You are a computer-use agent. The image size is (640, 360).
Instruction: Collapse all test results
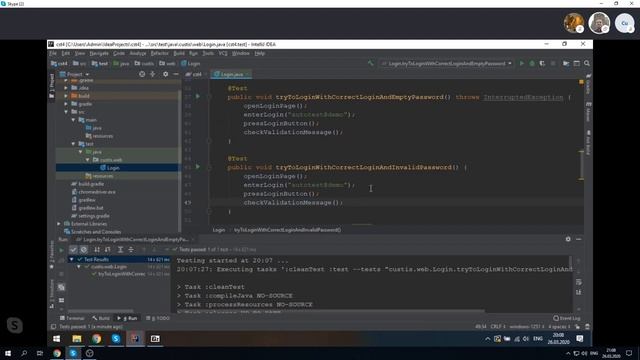point(131,250)
